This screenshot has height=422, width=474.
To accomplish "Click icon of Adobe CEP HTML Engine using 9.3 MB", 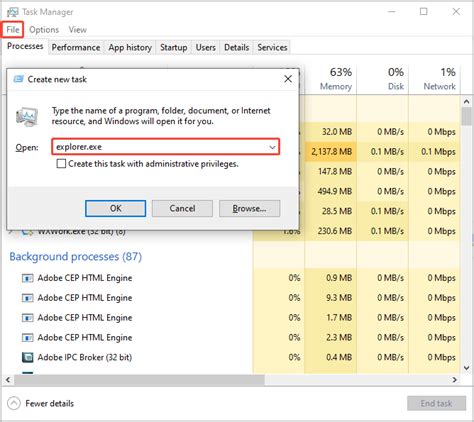I will 27,298.
